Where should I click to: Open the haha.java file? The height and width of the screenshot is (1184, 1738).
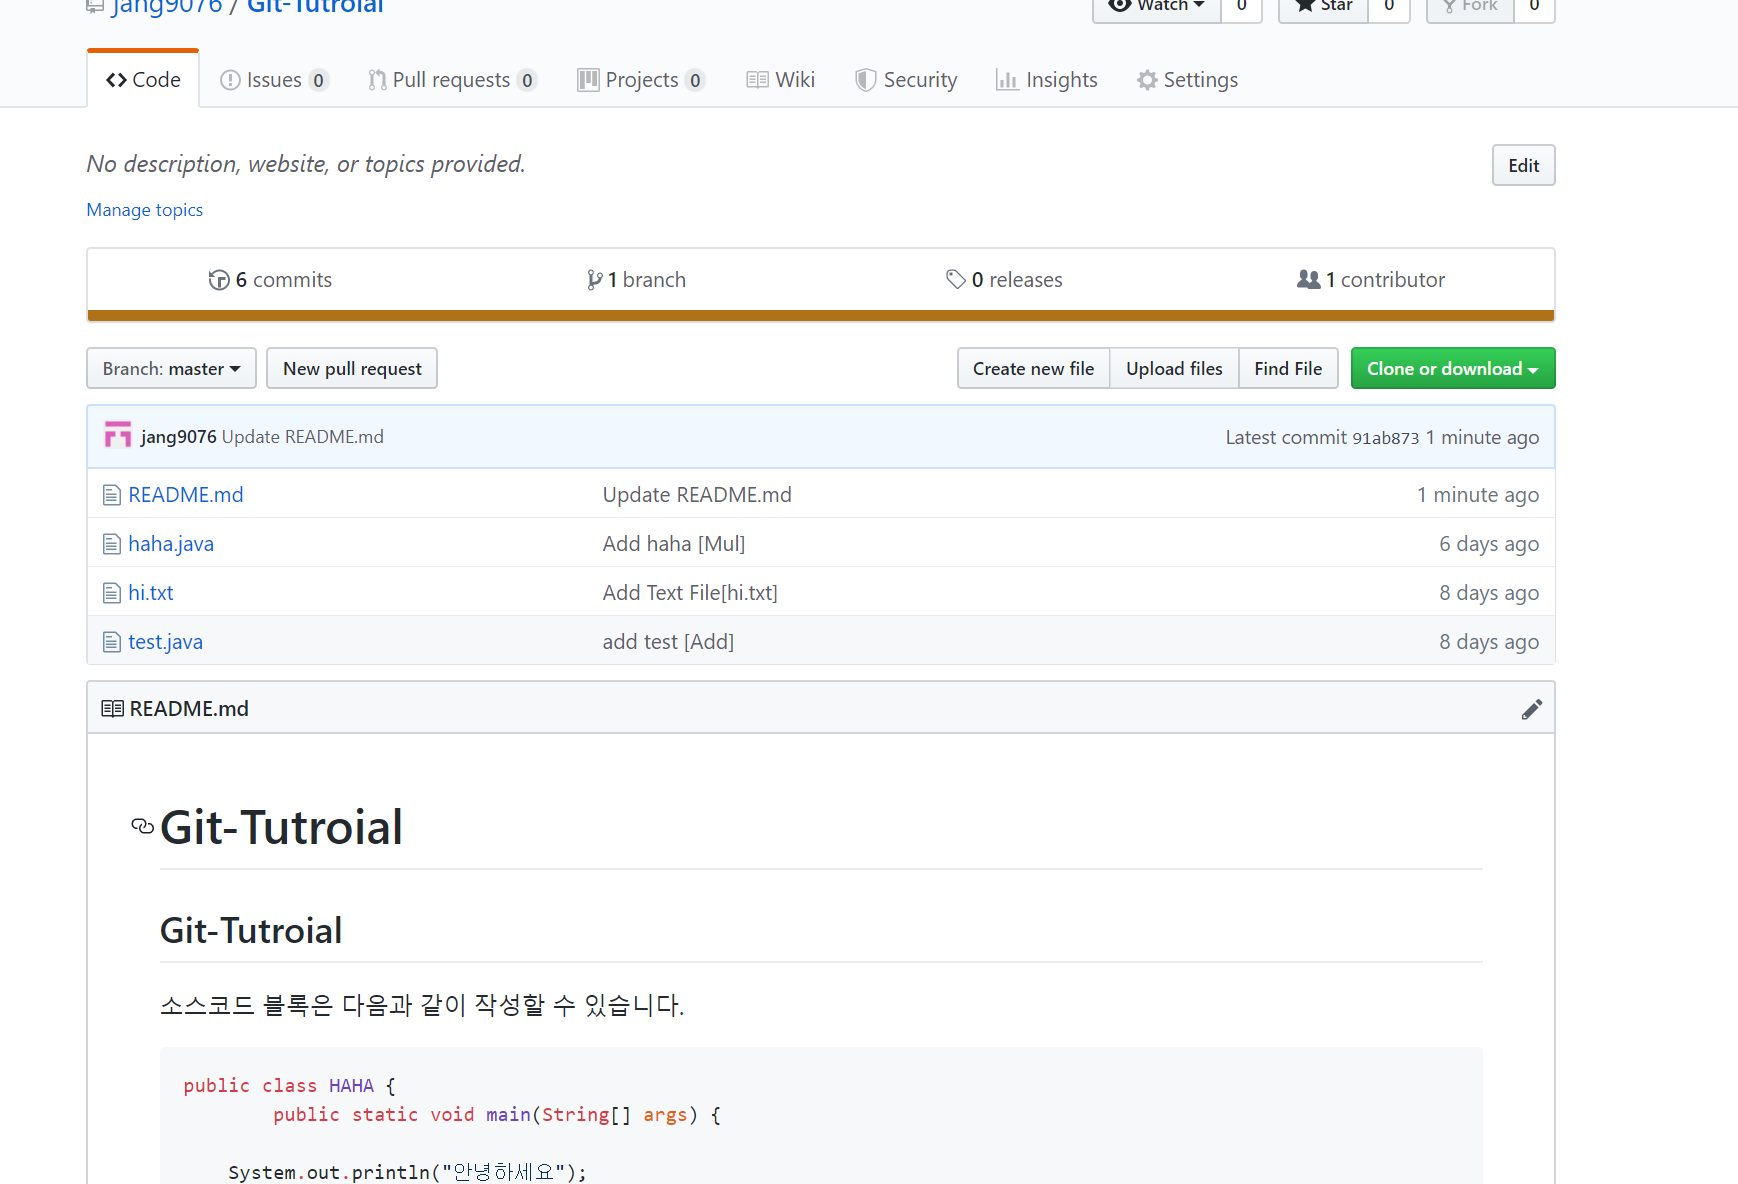pyautogui.click(x=171, y=544)
